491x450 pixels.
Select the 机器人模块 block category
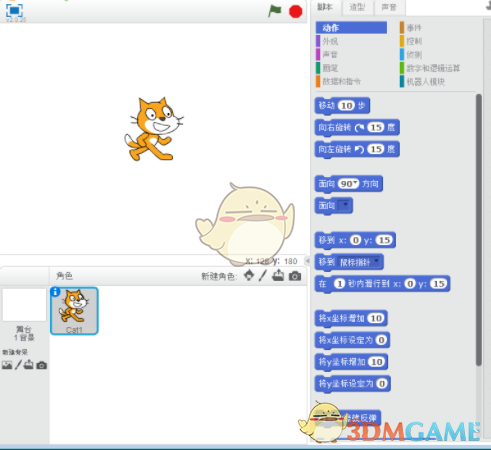[422, 82]
